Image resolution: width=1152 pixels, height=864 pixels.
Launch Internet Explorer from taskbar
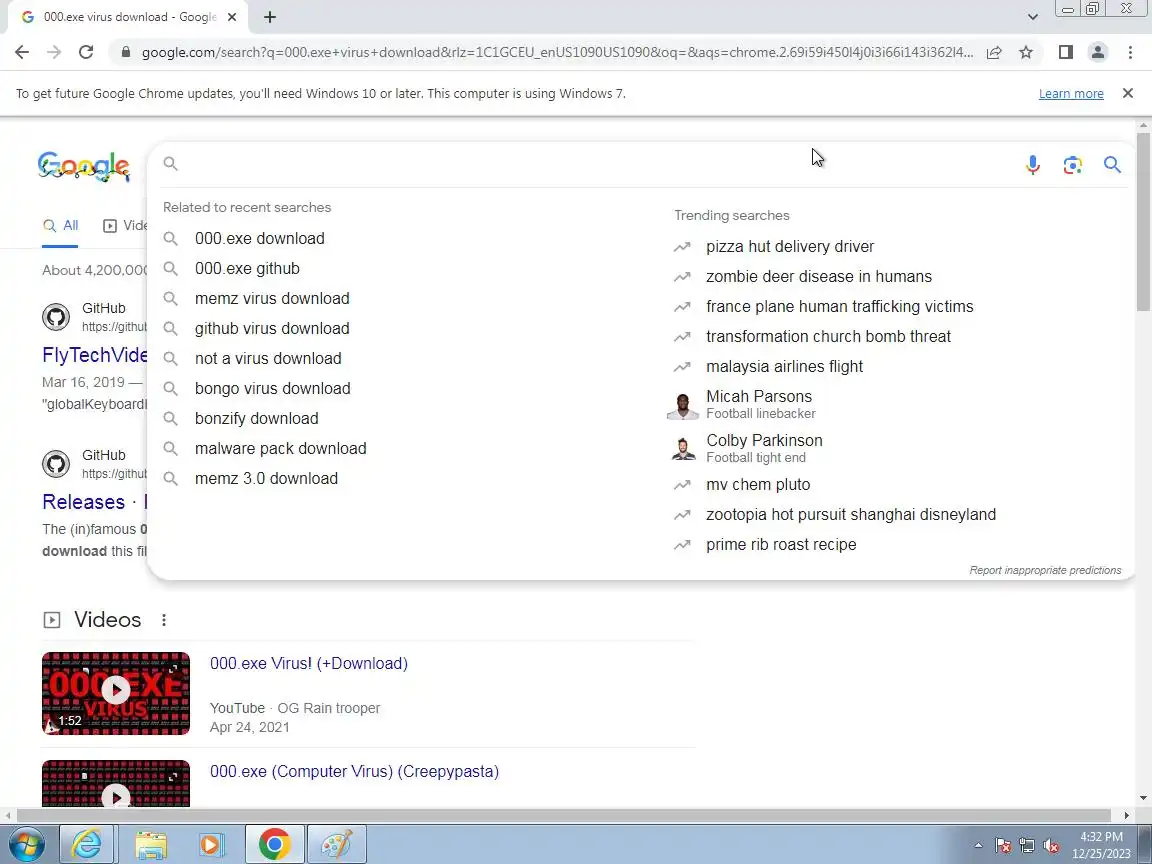coord(87,844)
